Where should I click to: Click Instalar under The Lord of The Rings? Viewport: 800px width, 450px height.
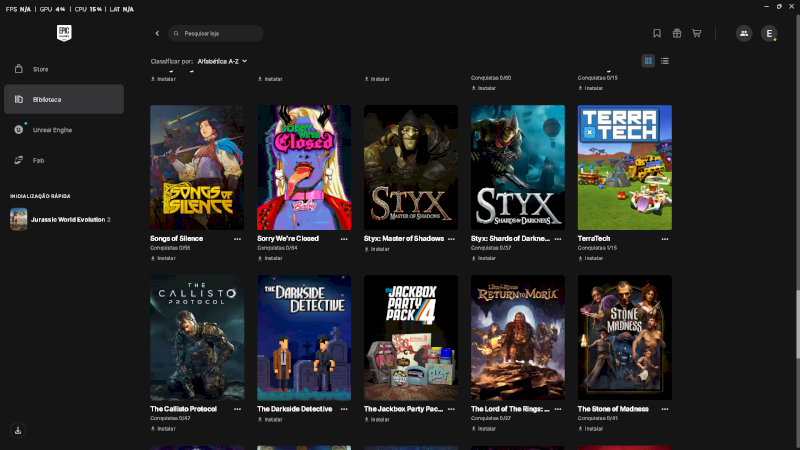[484, 429]
